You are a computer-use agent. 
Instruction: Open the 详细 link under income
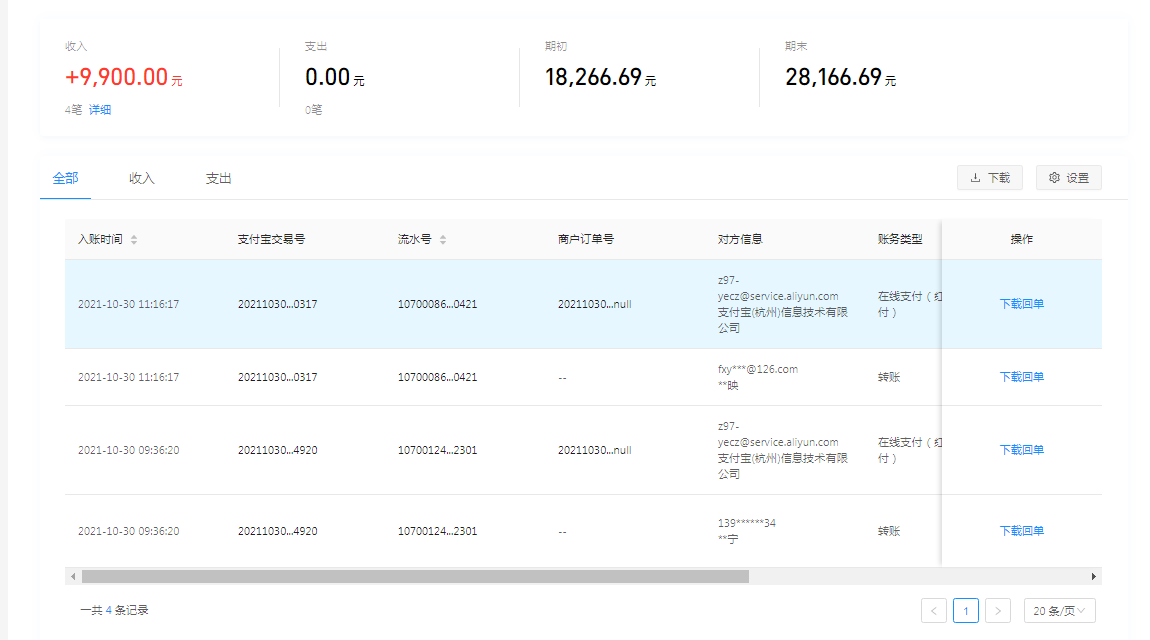coord(100,110)
